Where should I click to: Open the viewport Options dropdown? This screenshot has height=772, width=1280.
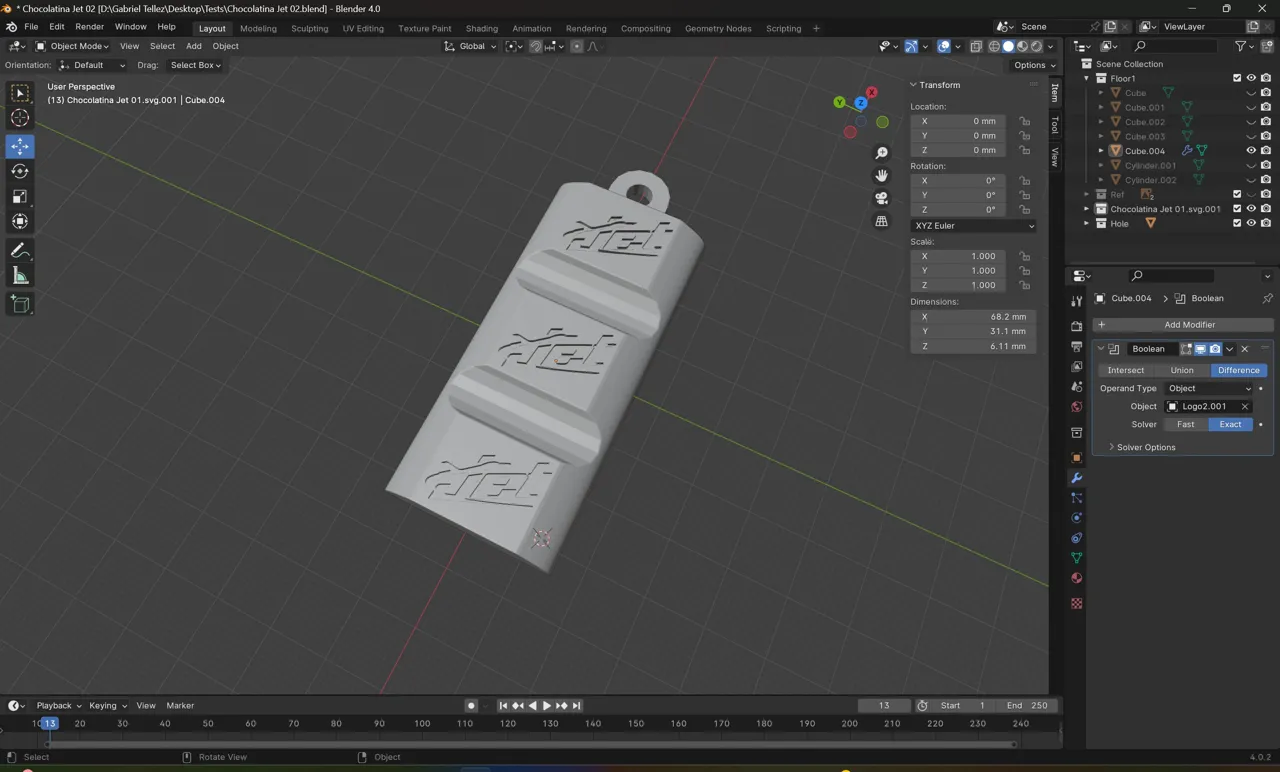1034,65
